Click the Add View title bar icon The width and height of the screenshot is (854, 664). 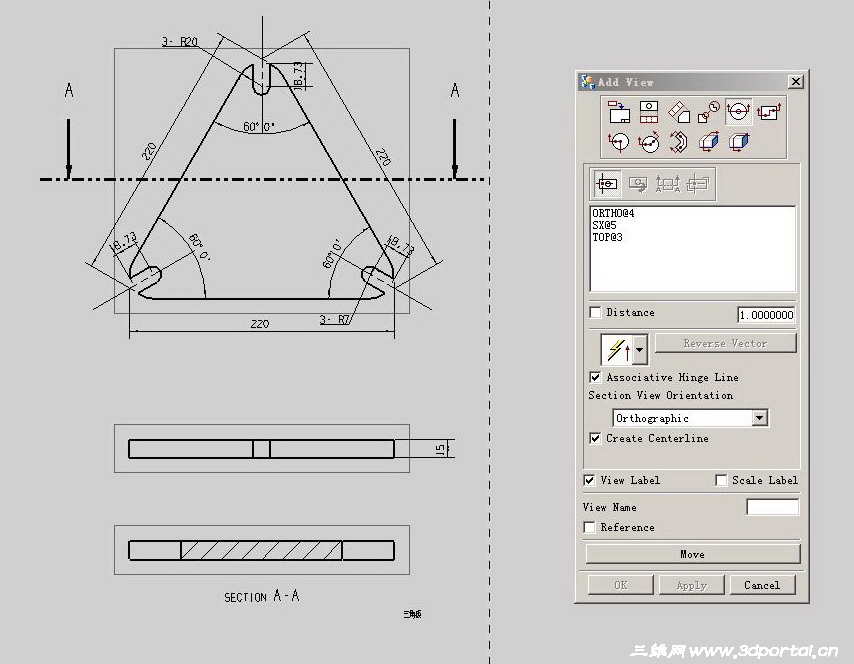[x=588, y=82]
